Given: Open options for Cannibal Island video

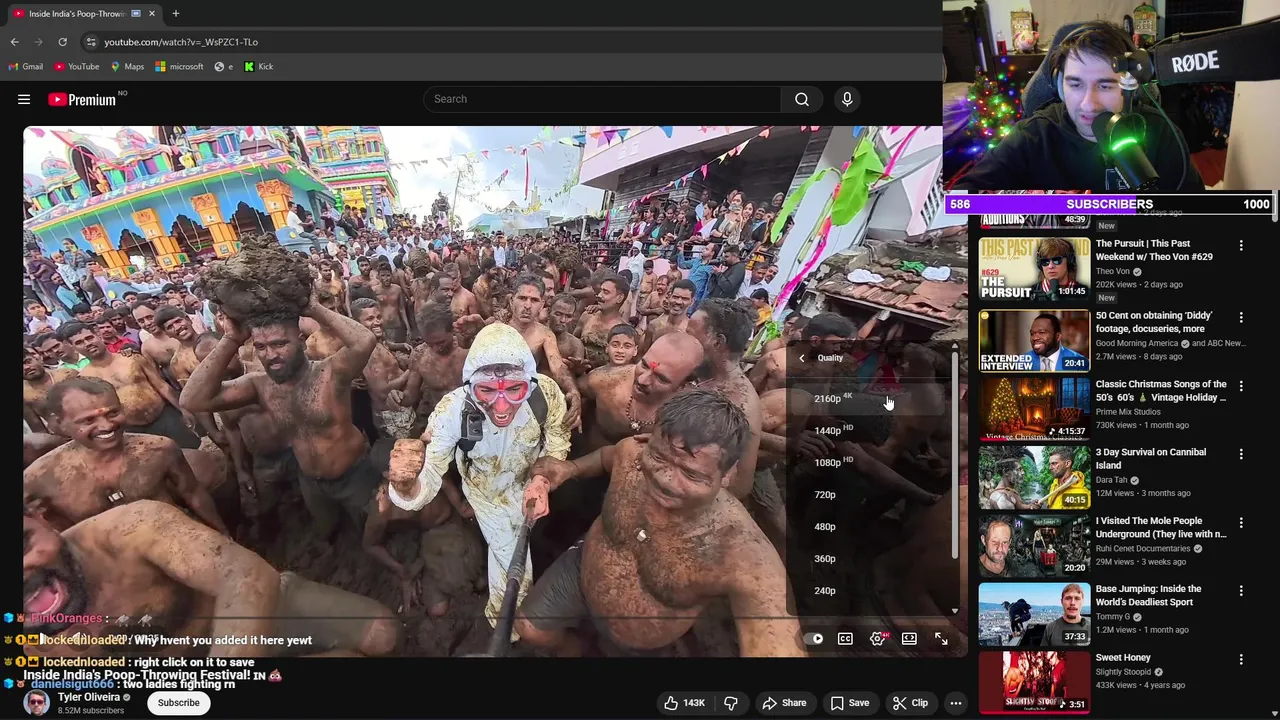Looking at the screenshot, I should point(1241,454).
